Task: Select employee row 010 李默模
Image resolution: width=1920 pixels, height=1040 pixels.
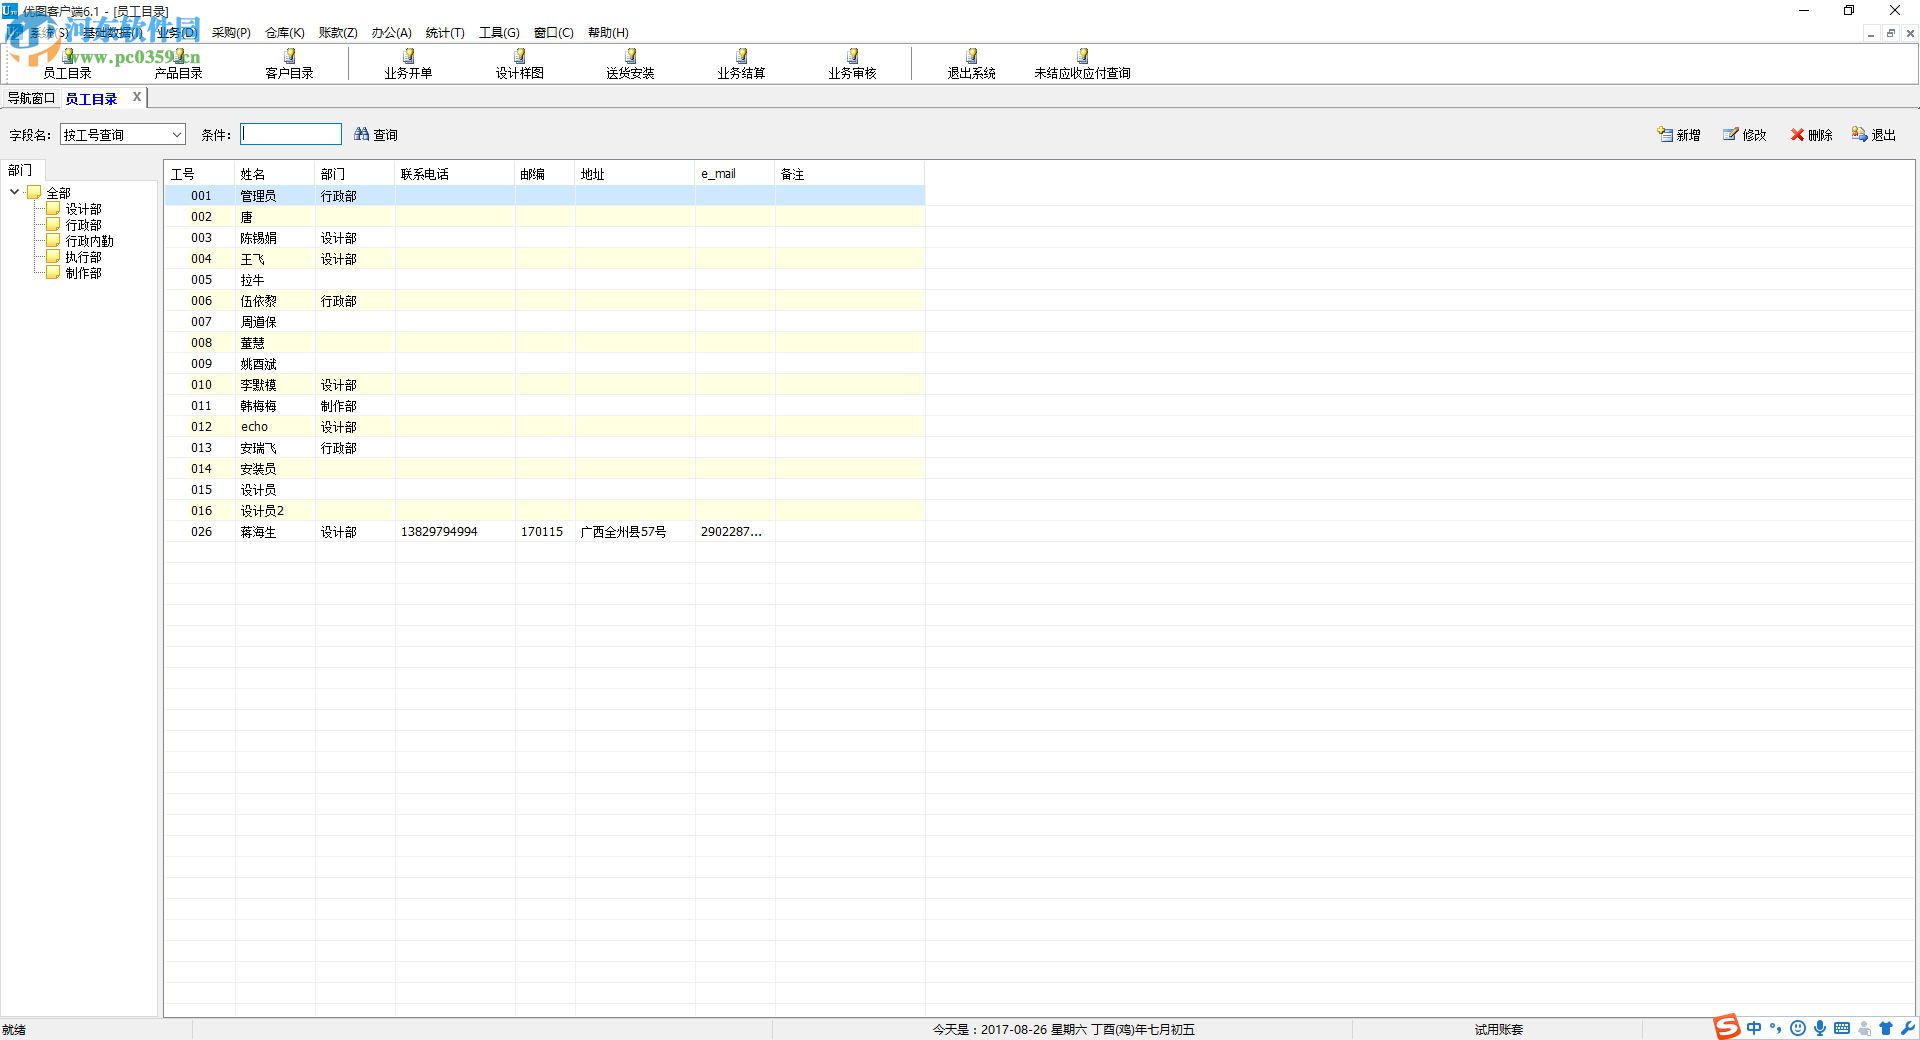Action: pos(545,385)
